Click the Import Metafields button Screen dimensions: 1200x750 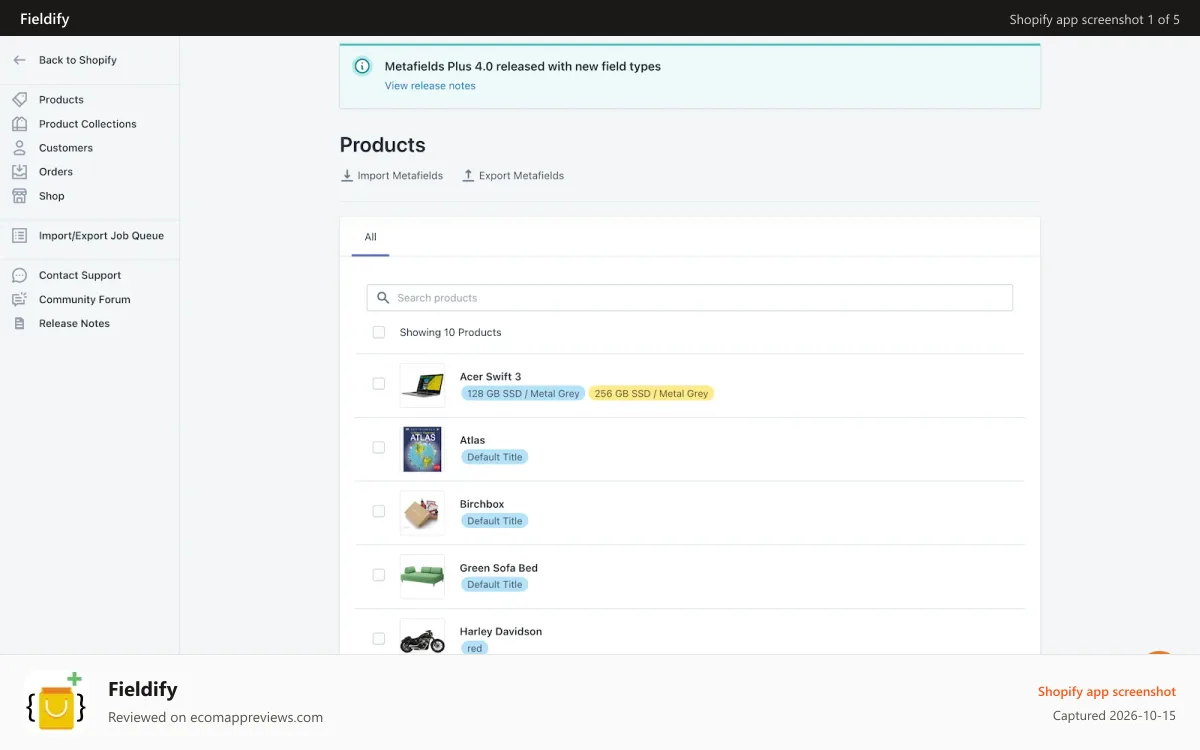392,175
